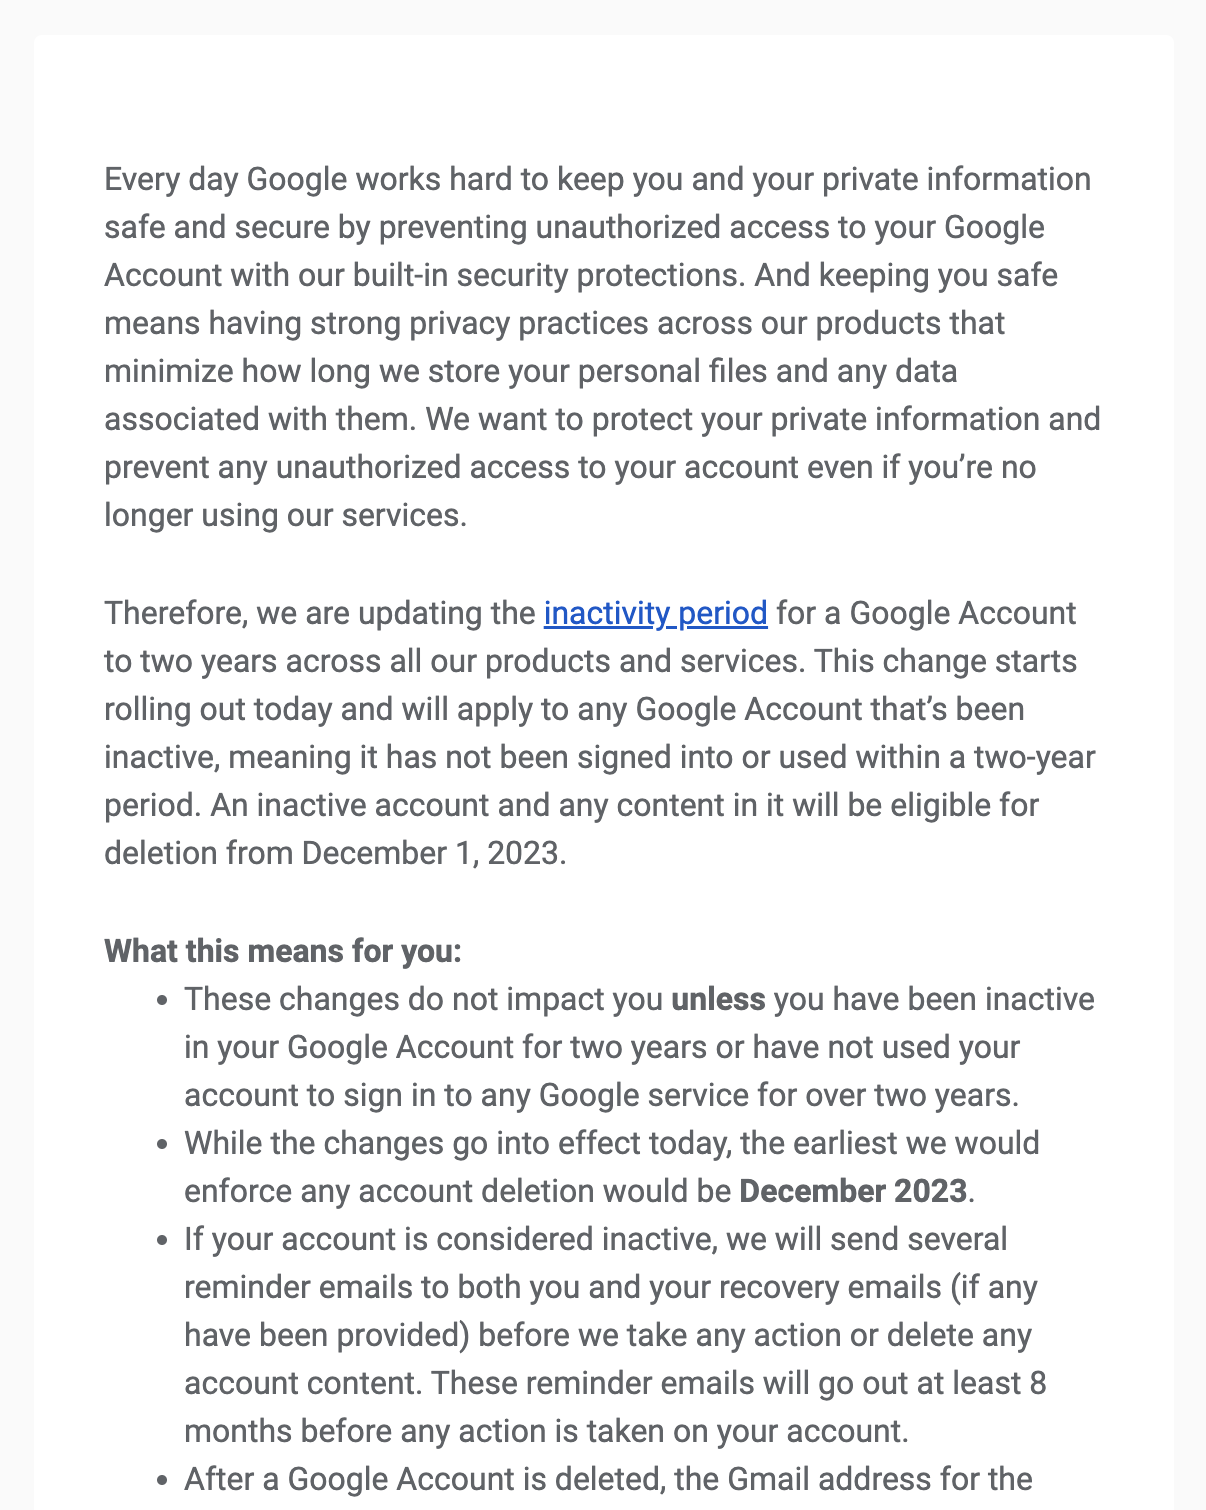
Task: Click the "December 1, 2023" deletion date
Action: coord(430,853)
